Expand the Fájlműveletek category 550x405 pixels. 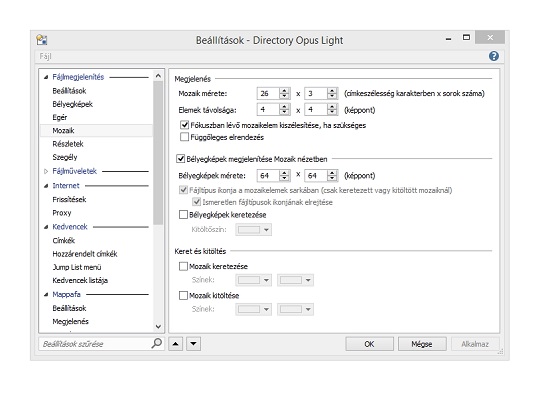[46, 171]
